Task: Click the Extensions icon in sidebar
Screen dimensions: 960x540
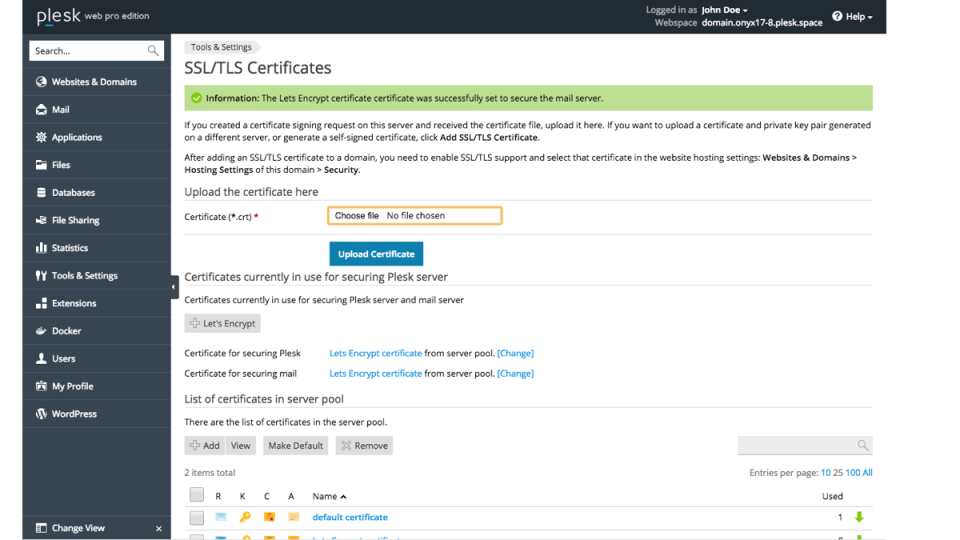Action: coord(41,303)
